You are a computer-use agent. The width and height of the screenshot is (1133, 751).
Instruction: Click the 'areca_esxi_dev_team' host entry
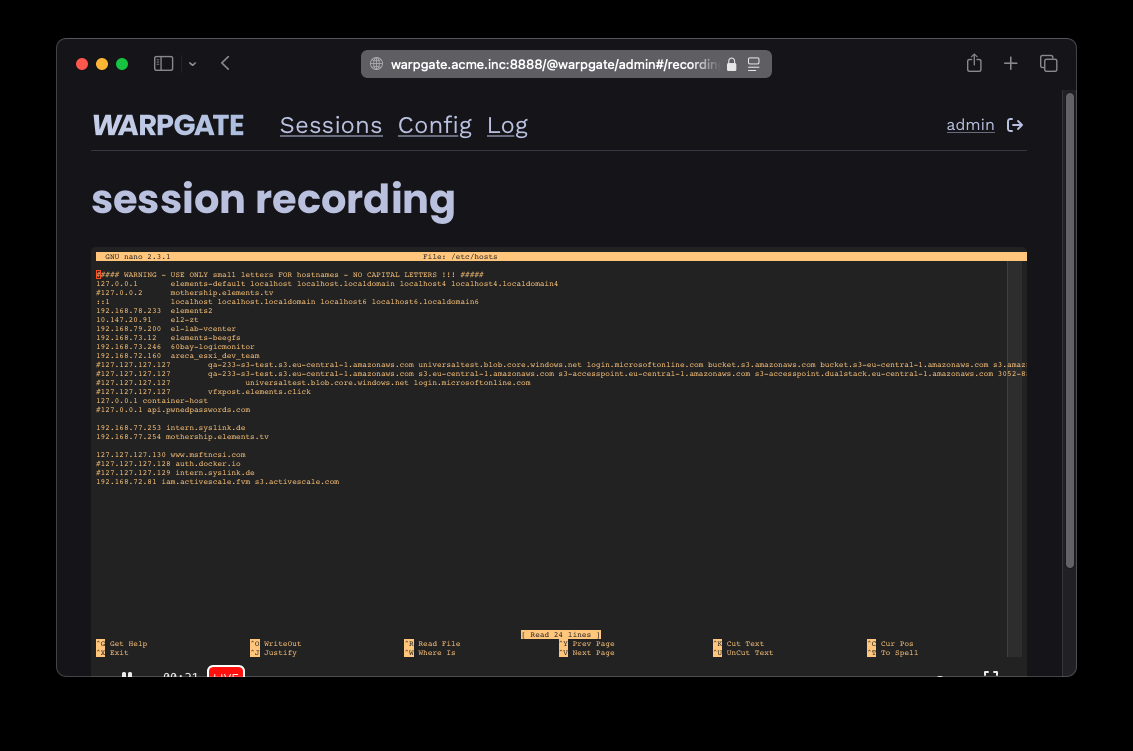click(215, 356)
